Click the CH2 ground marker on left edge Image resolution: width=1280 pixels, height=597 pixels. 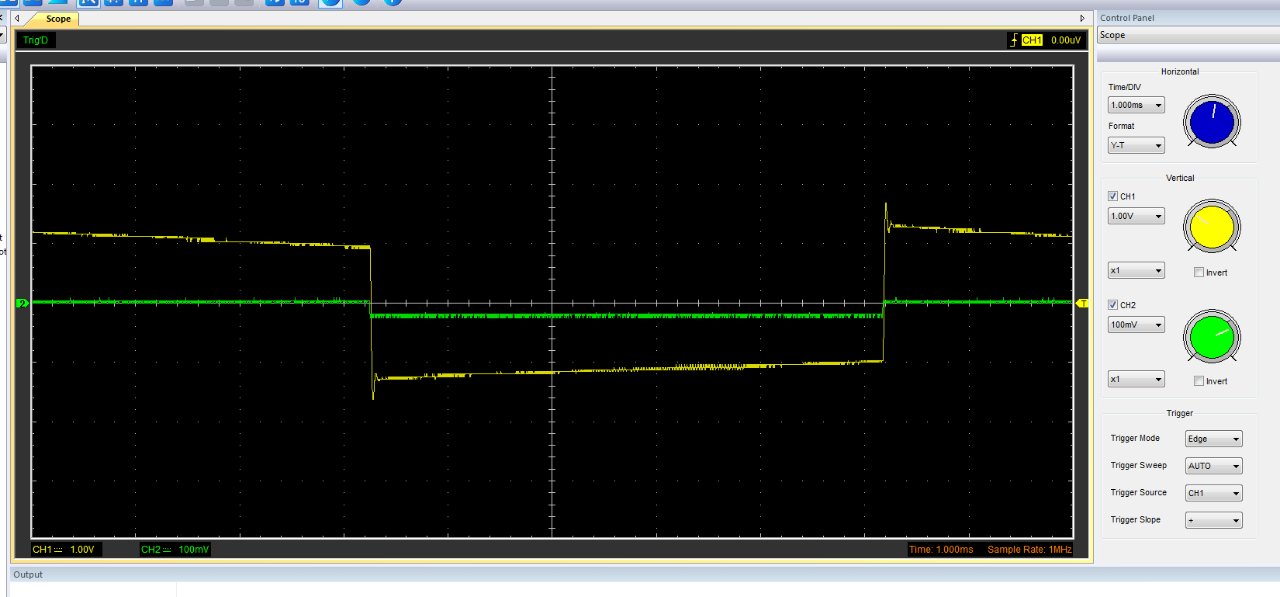pyautogui.click(x=21, y=303)
